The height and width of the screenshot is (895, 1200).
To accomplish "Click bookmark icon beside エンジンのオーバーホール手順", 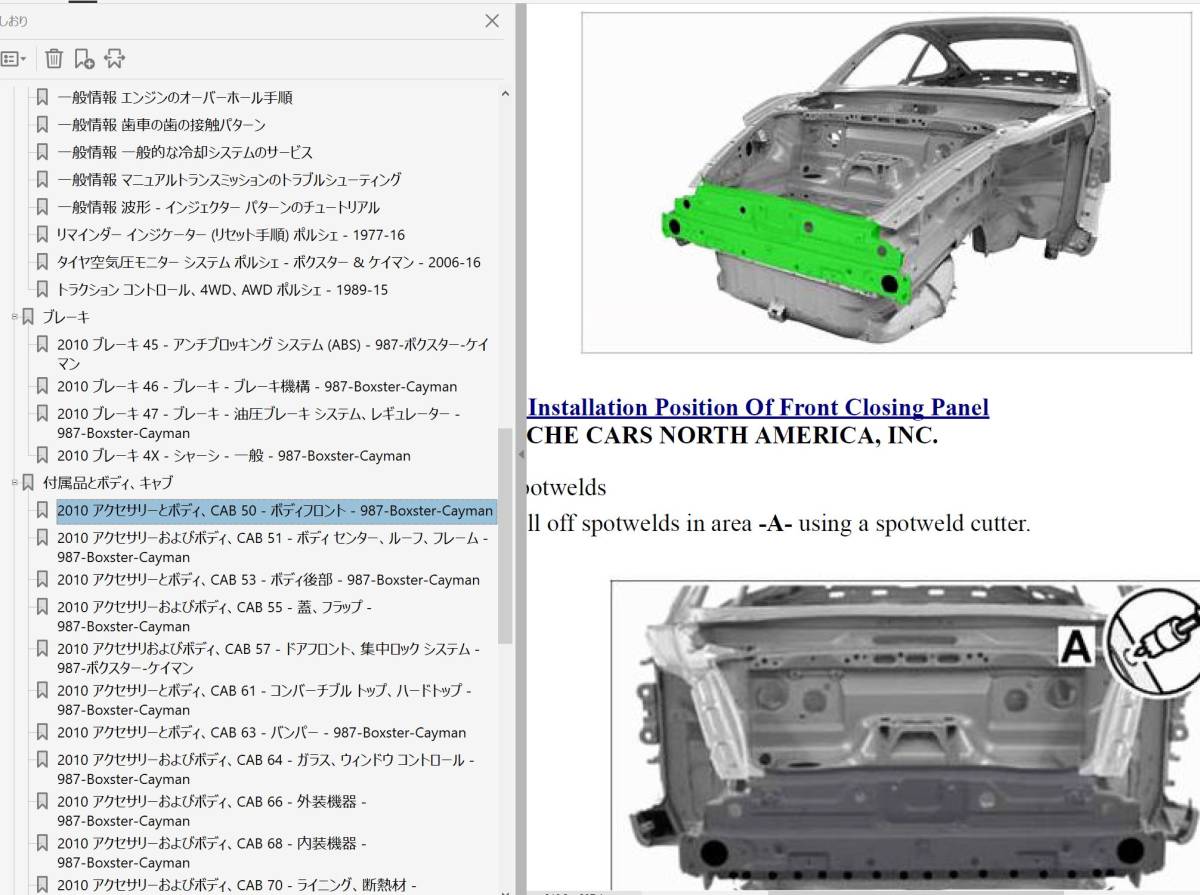I will coord(42,97).
